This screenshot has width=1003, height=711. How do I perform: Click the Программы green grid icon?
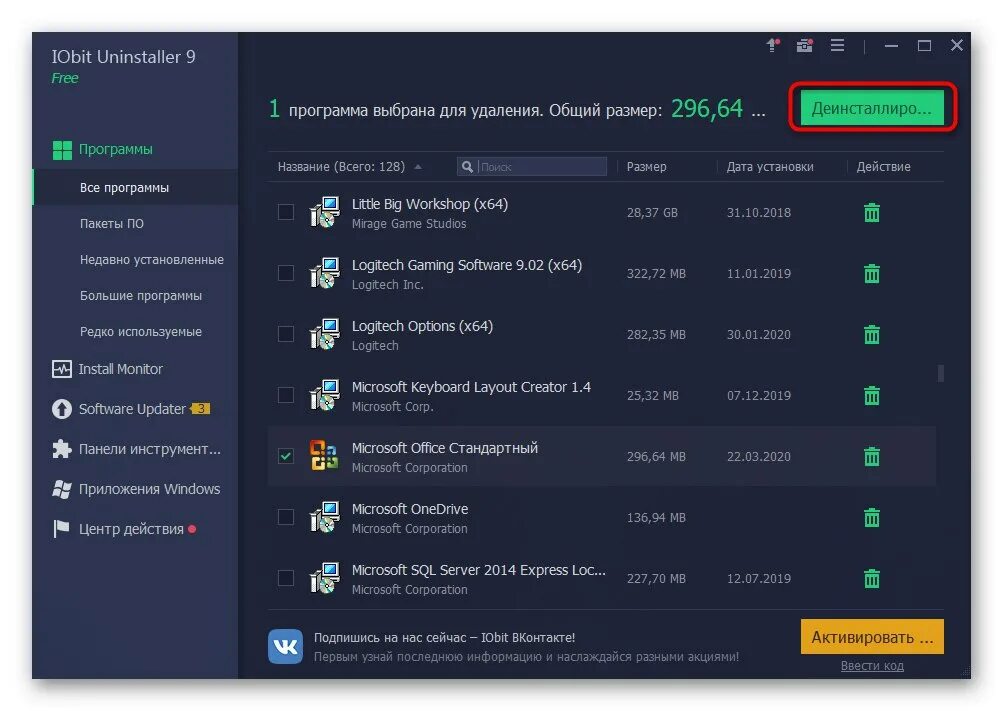coord(62,150)
